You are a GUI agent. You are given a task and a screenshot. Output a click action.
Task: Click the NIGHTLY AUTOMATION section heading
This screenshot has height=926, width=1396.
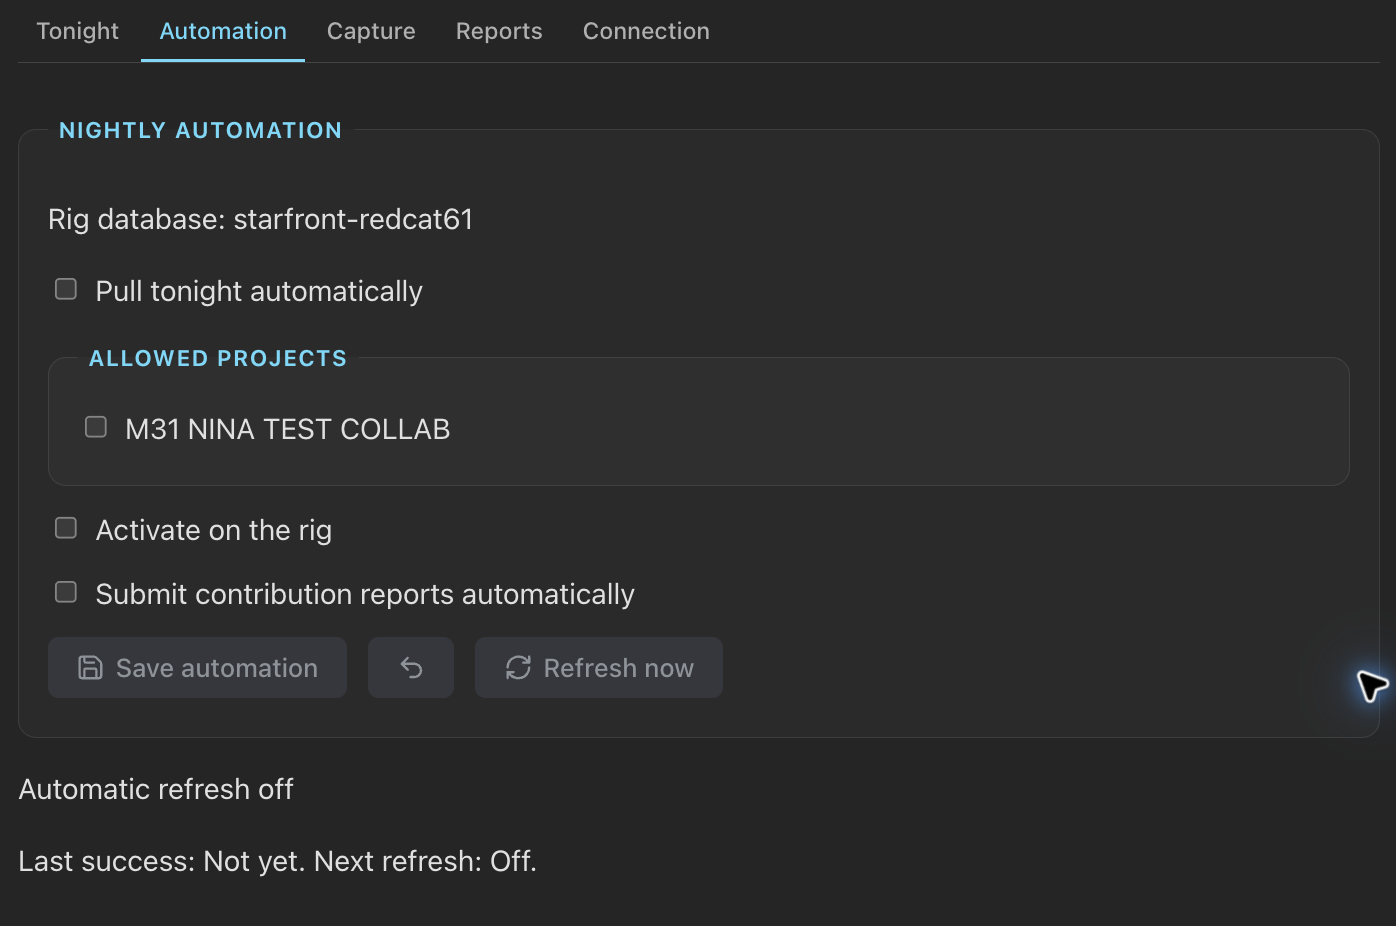(200, 130)
